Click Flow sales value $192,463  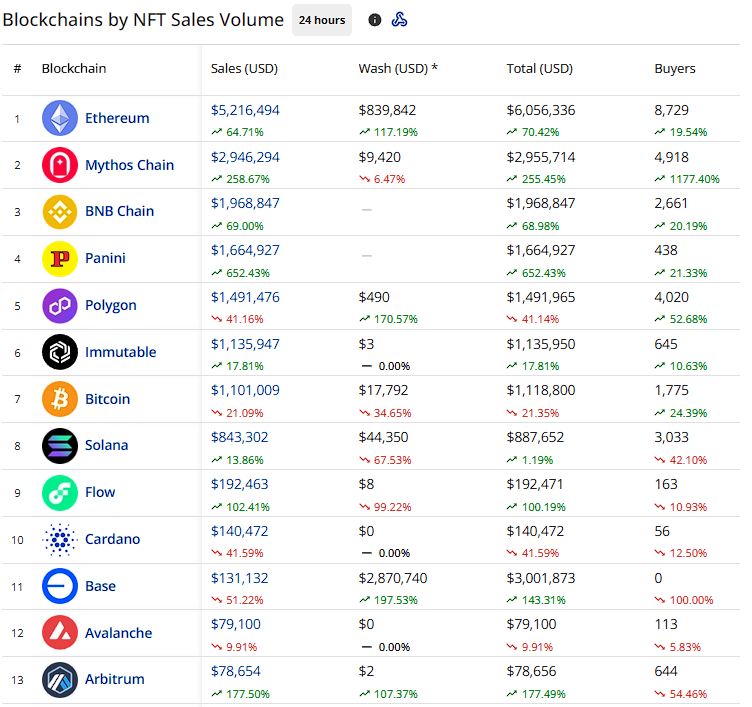click(x=239, y=484)
